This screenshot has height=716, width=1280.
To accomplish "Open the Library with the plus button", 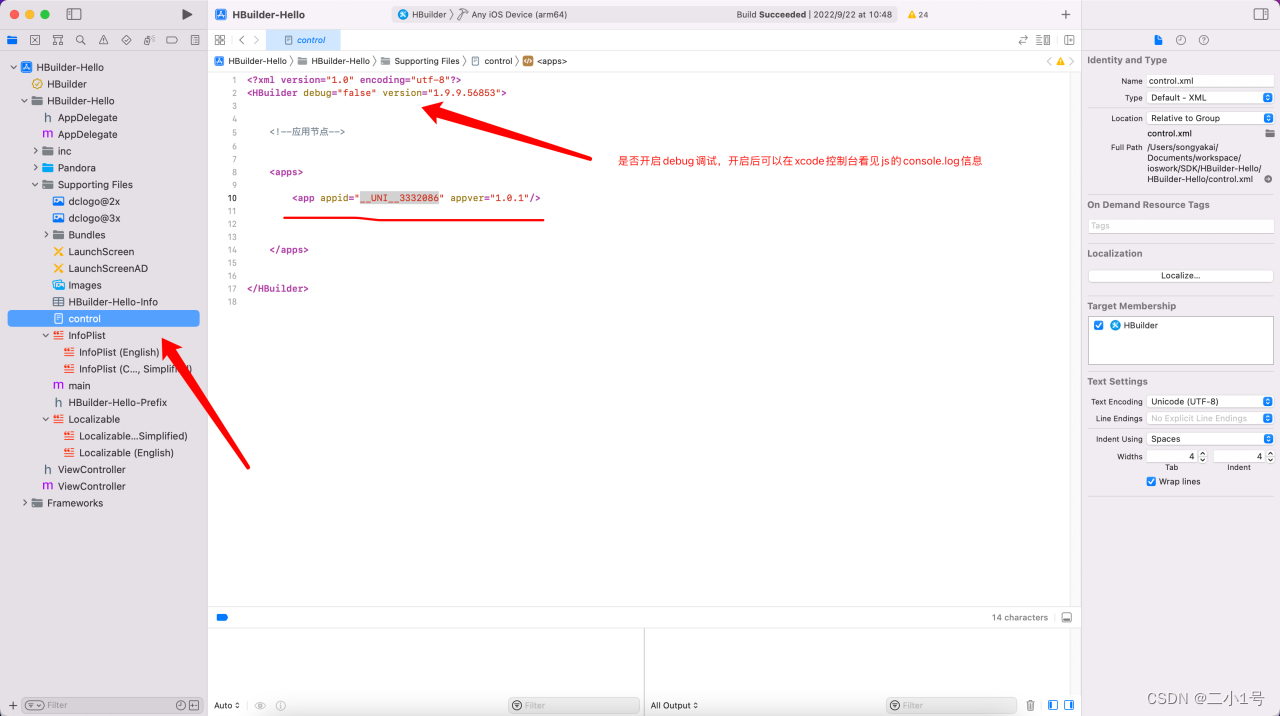I will point(1066,15).
